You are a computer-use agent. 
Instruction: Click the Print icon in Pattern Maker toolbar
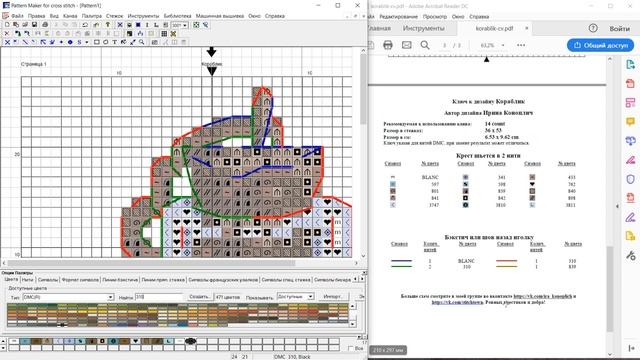click(45, 25)
